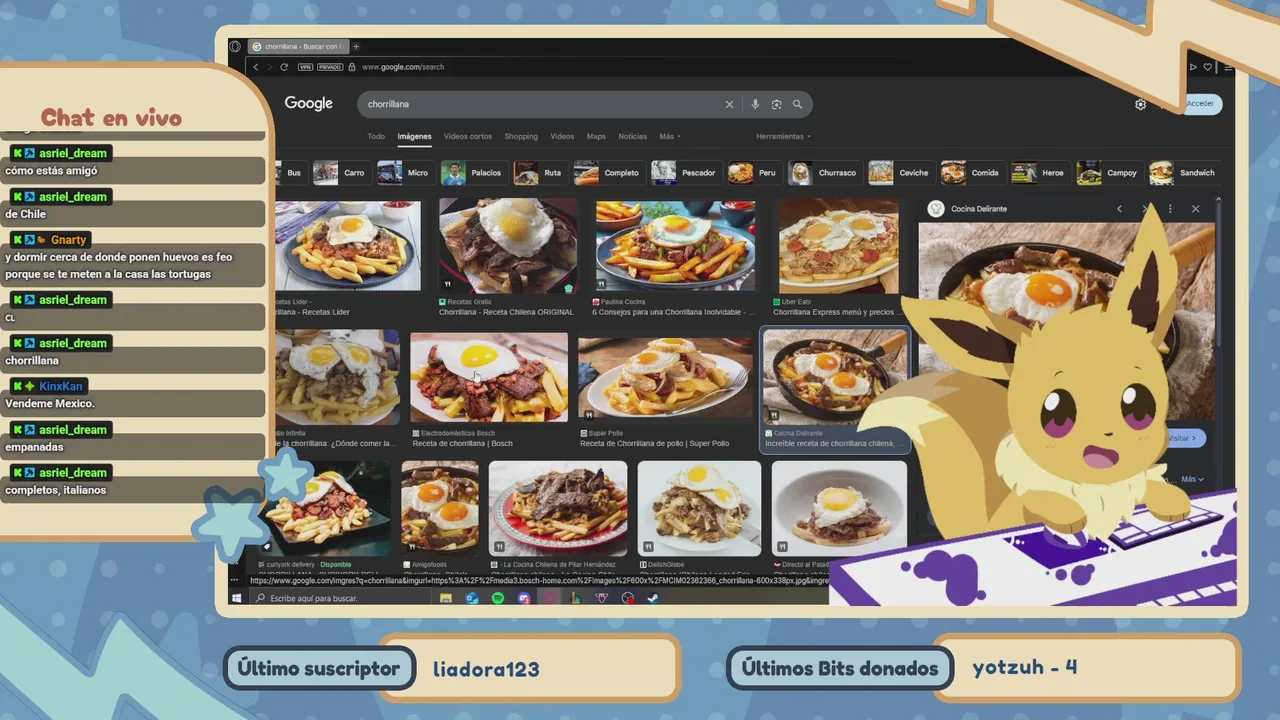Screen dimensions: 1280x720
Task: Open selected Cocina Delirante skillet thumbnail
Action: (x=835, y=377)
